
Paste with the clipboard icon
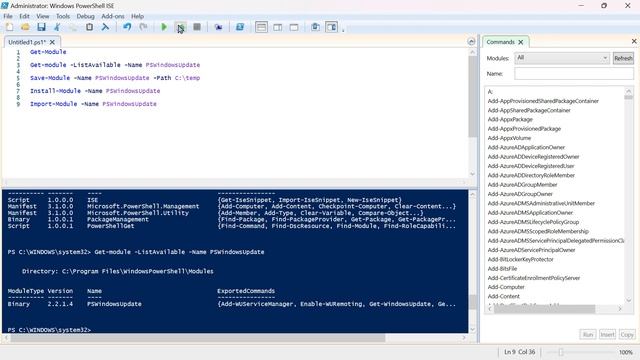click(x=89, y=27)
